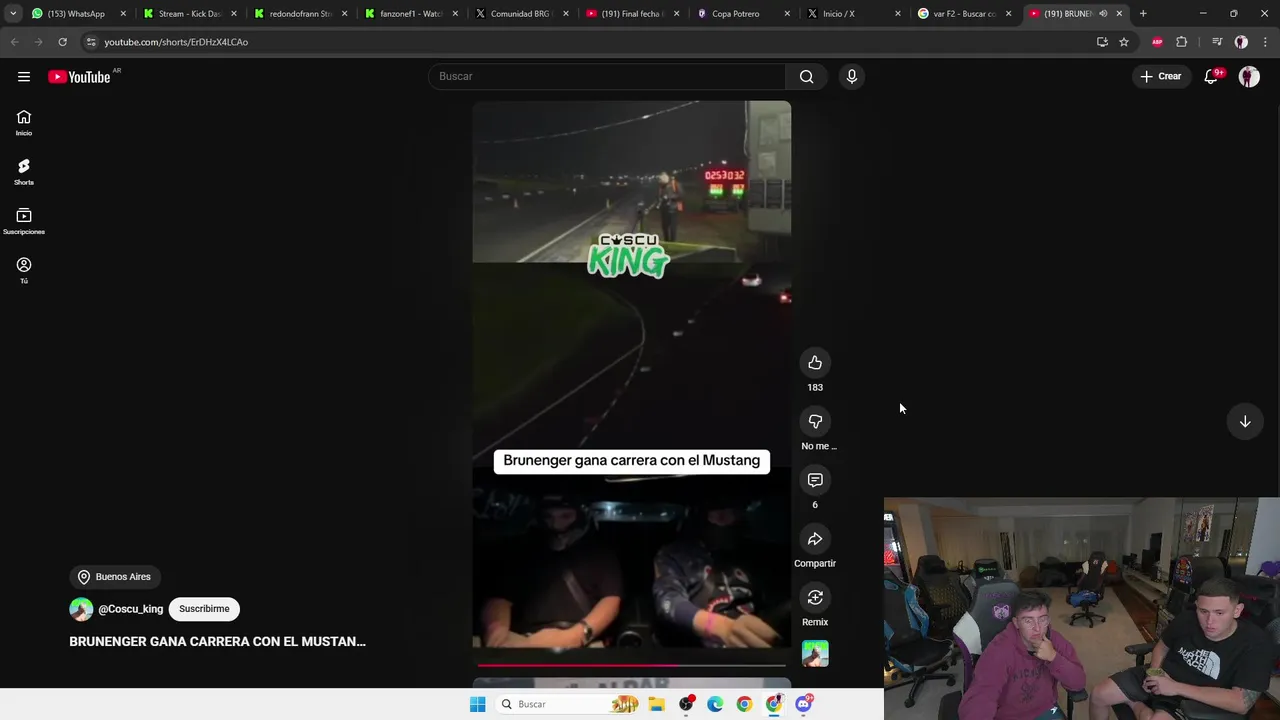Switch to the fanzonef1 tab
1280x720 pixels.
pos(410,14)
